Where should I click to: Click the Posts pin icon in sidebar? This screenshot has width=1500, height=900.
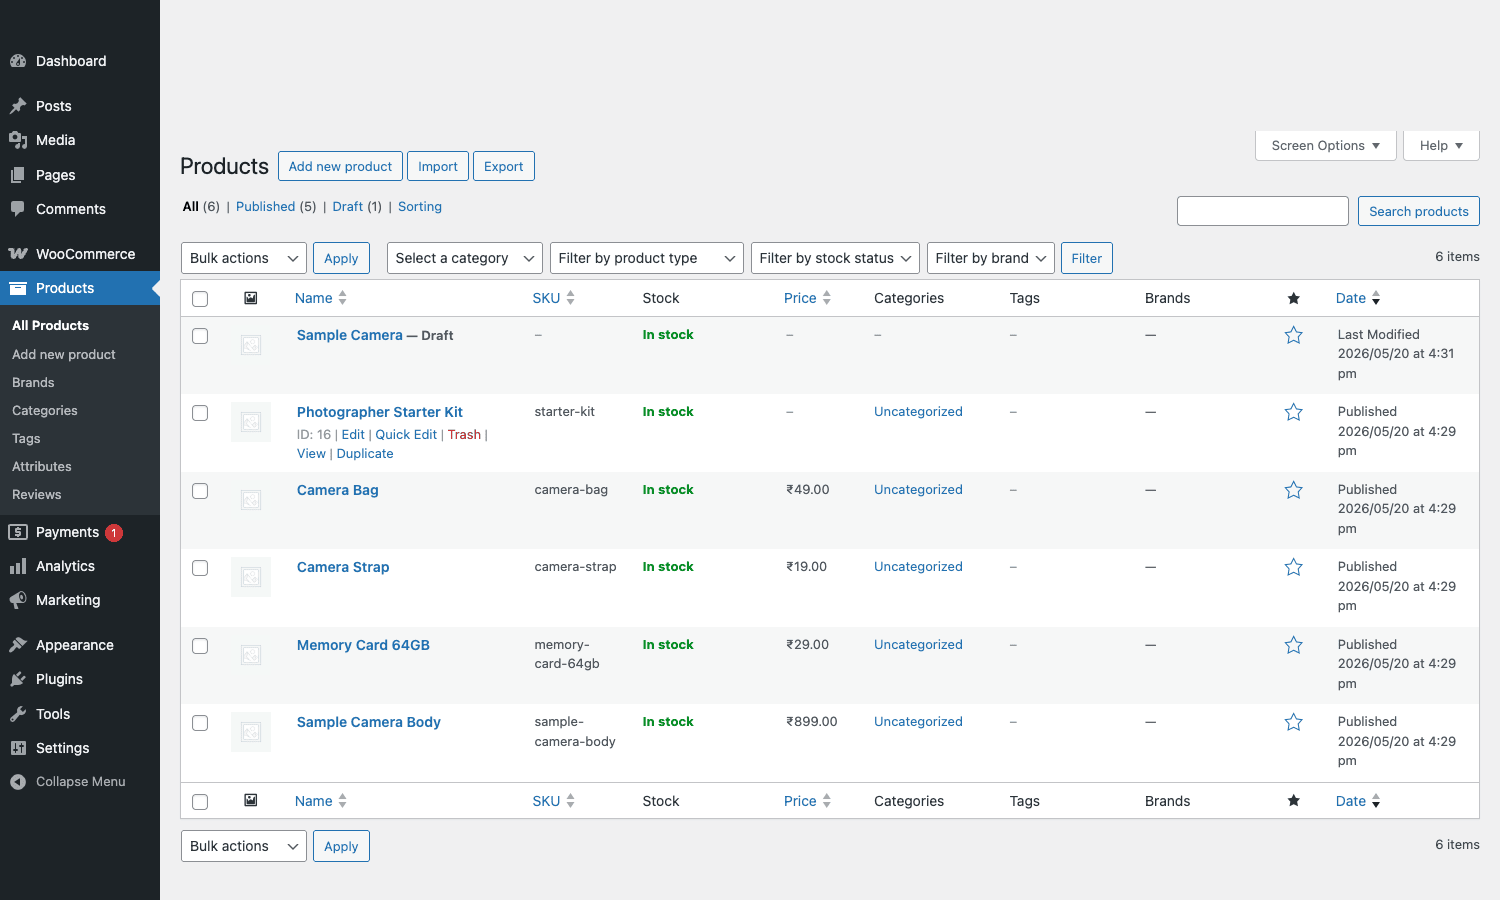[18, 106]
